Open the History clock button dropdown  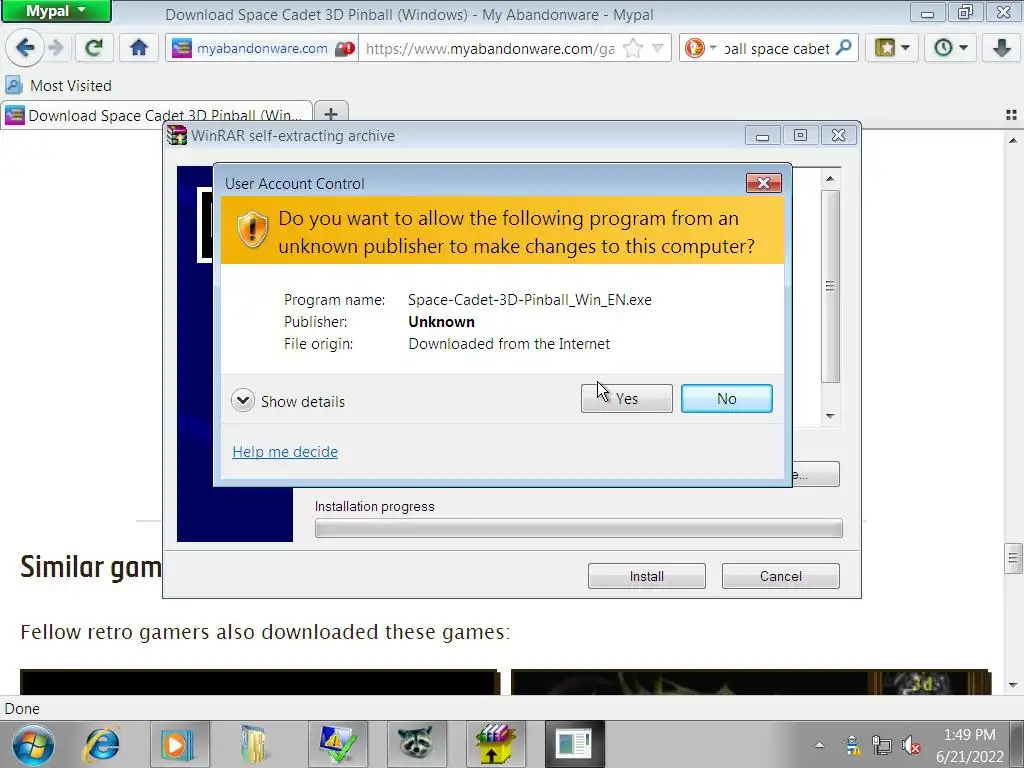tap(951, 48)
